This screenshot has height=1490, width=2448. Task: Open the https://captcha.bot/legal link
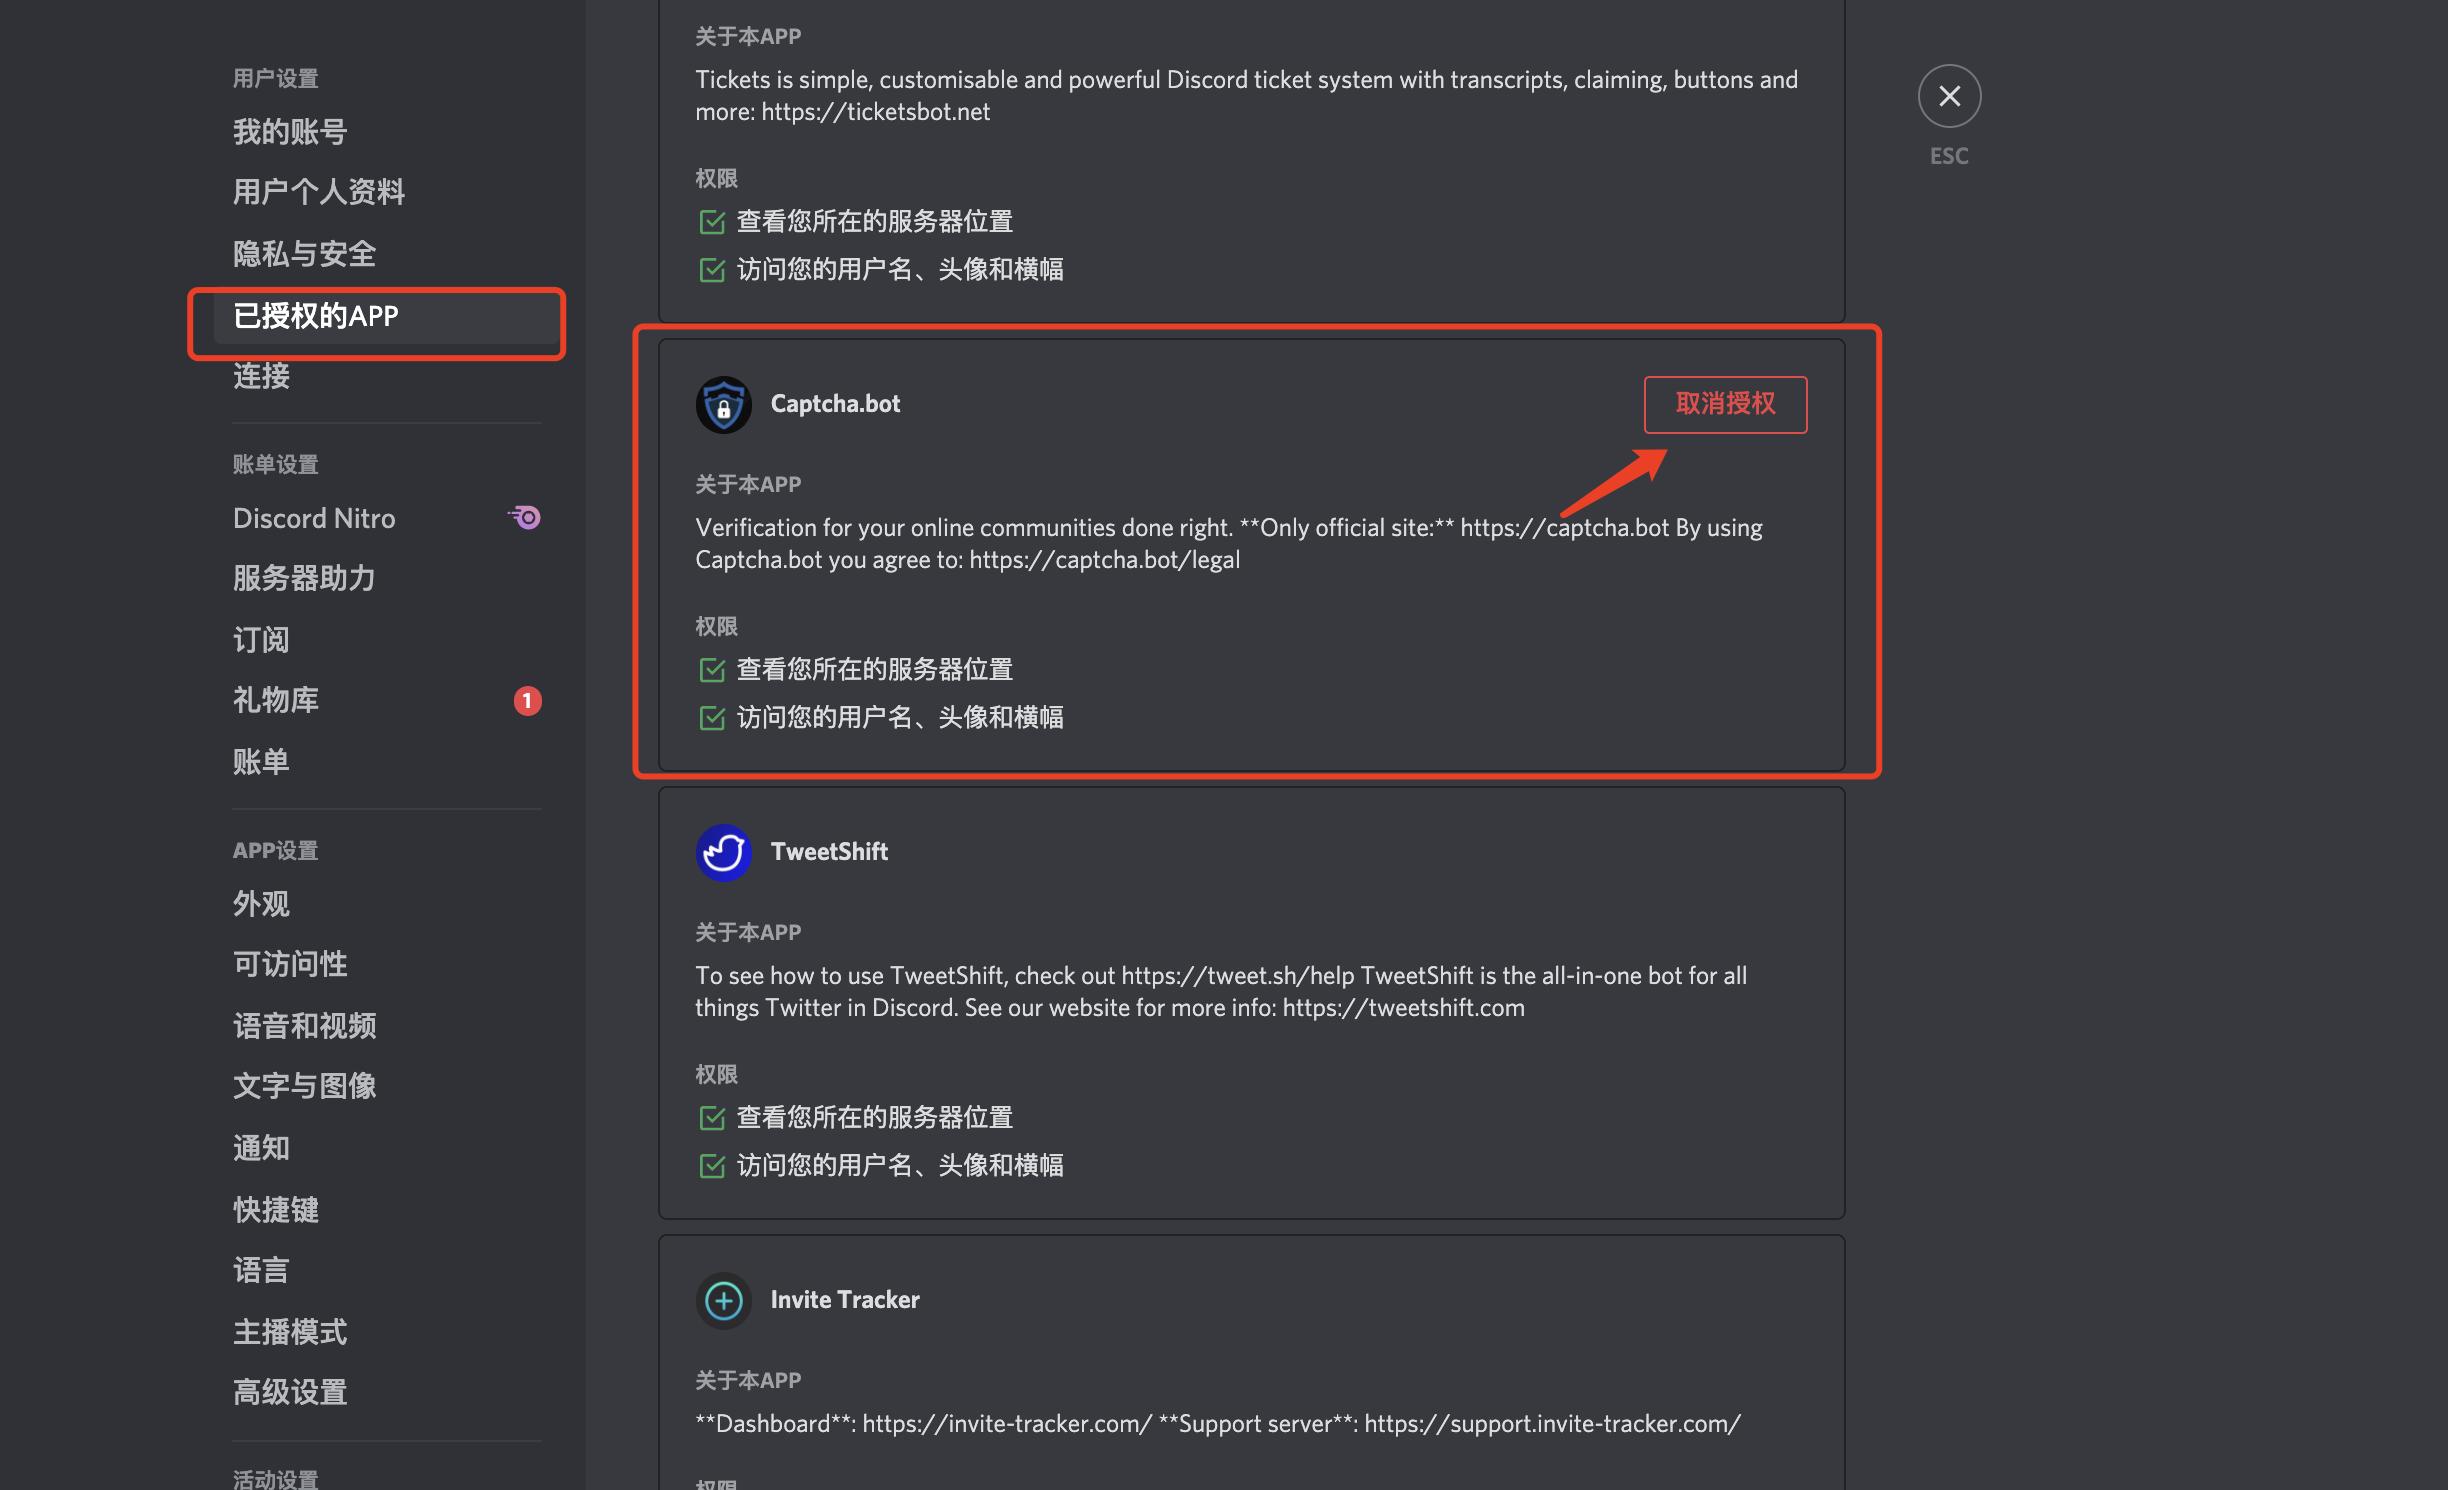coord(1104,560)
